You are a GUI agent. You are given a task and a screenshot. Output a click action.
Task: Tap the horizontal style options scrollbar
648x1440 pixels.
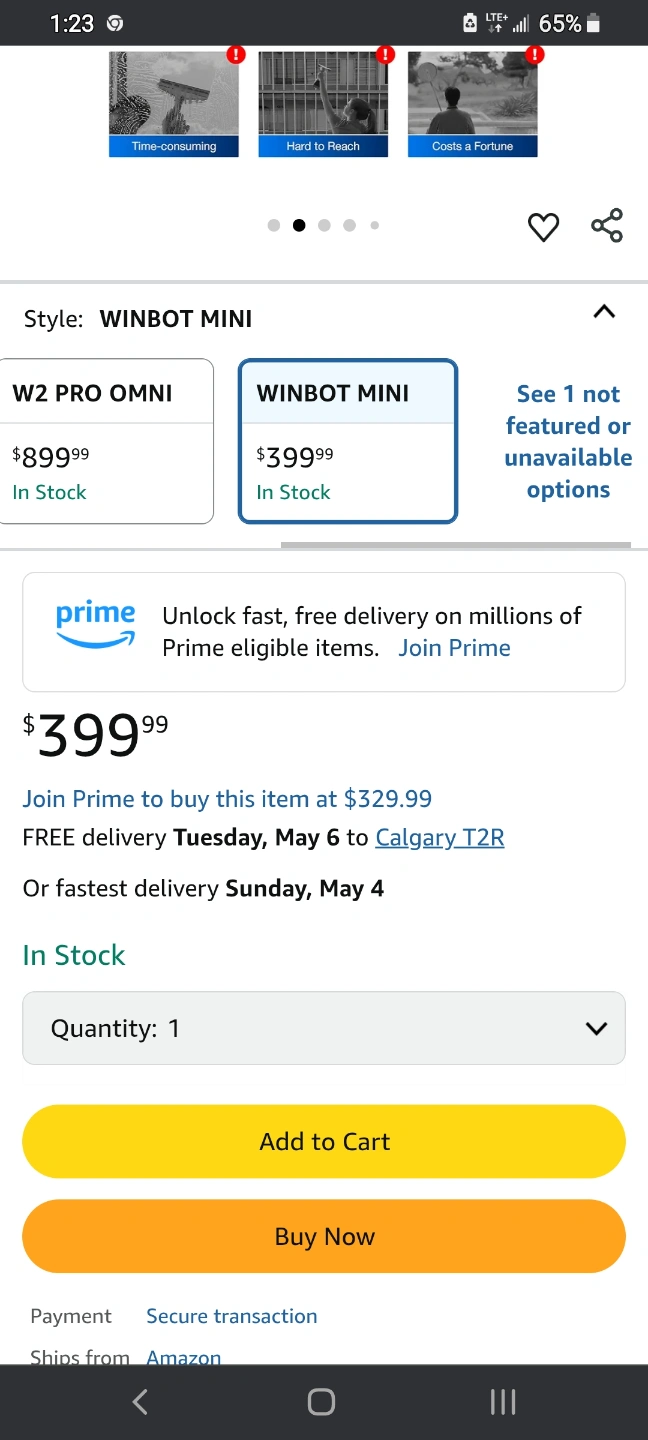tap(456, 545)
